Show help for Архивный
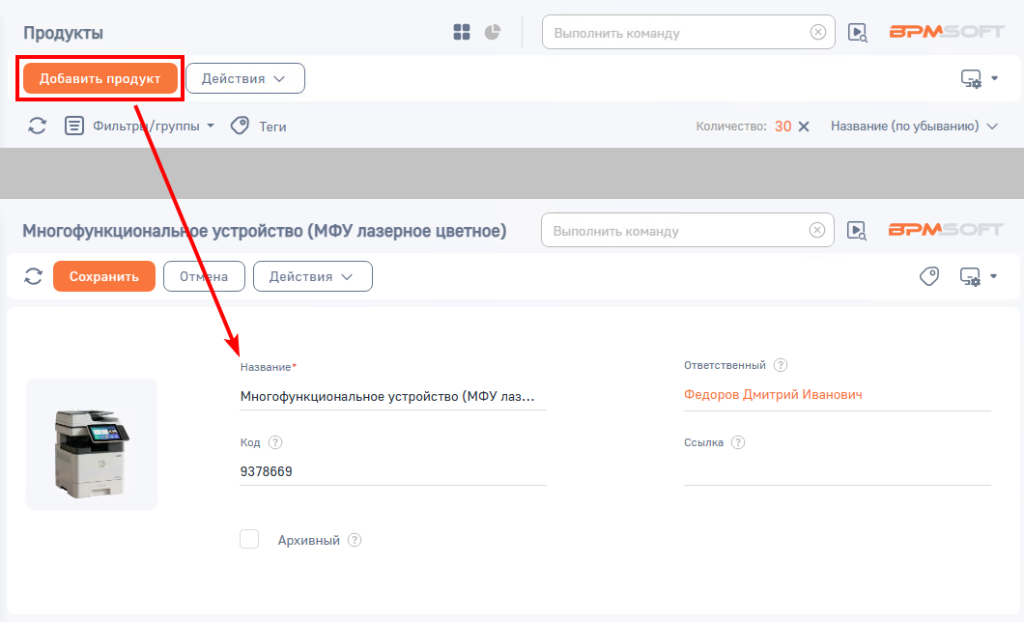Screen dimensions: 1024x622 point(355,540)
